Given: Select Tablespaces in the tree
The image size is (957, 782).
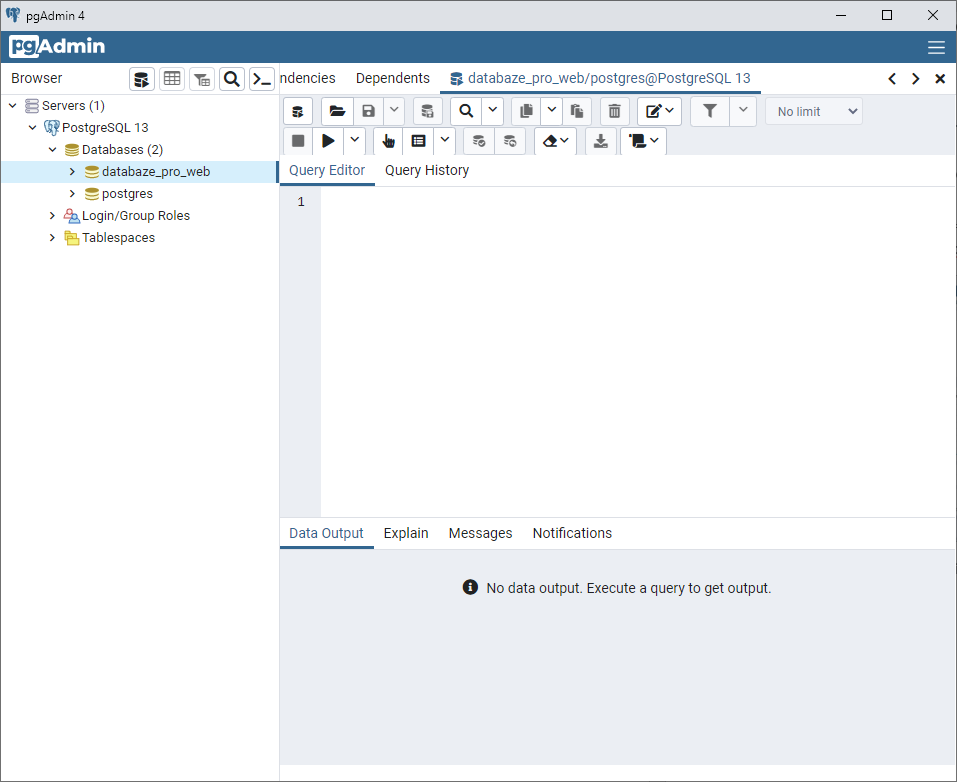Looking at the screenshot, I should [118, 237].
